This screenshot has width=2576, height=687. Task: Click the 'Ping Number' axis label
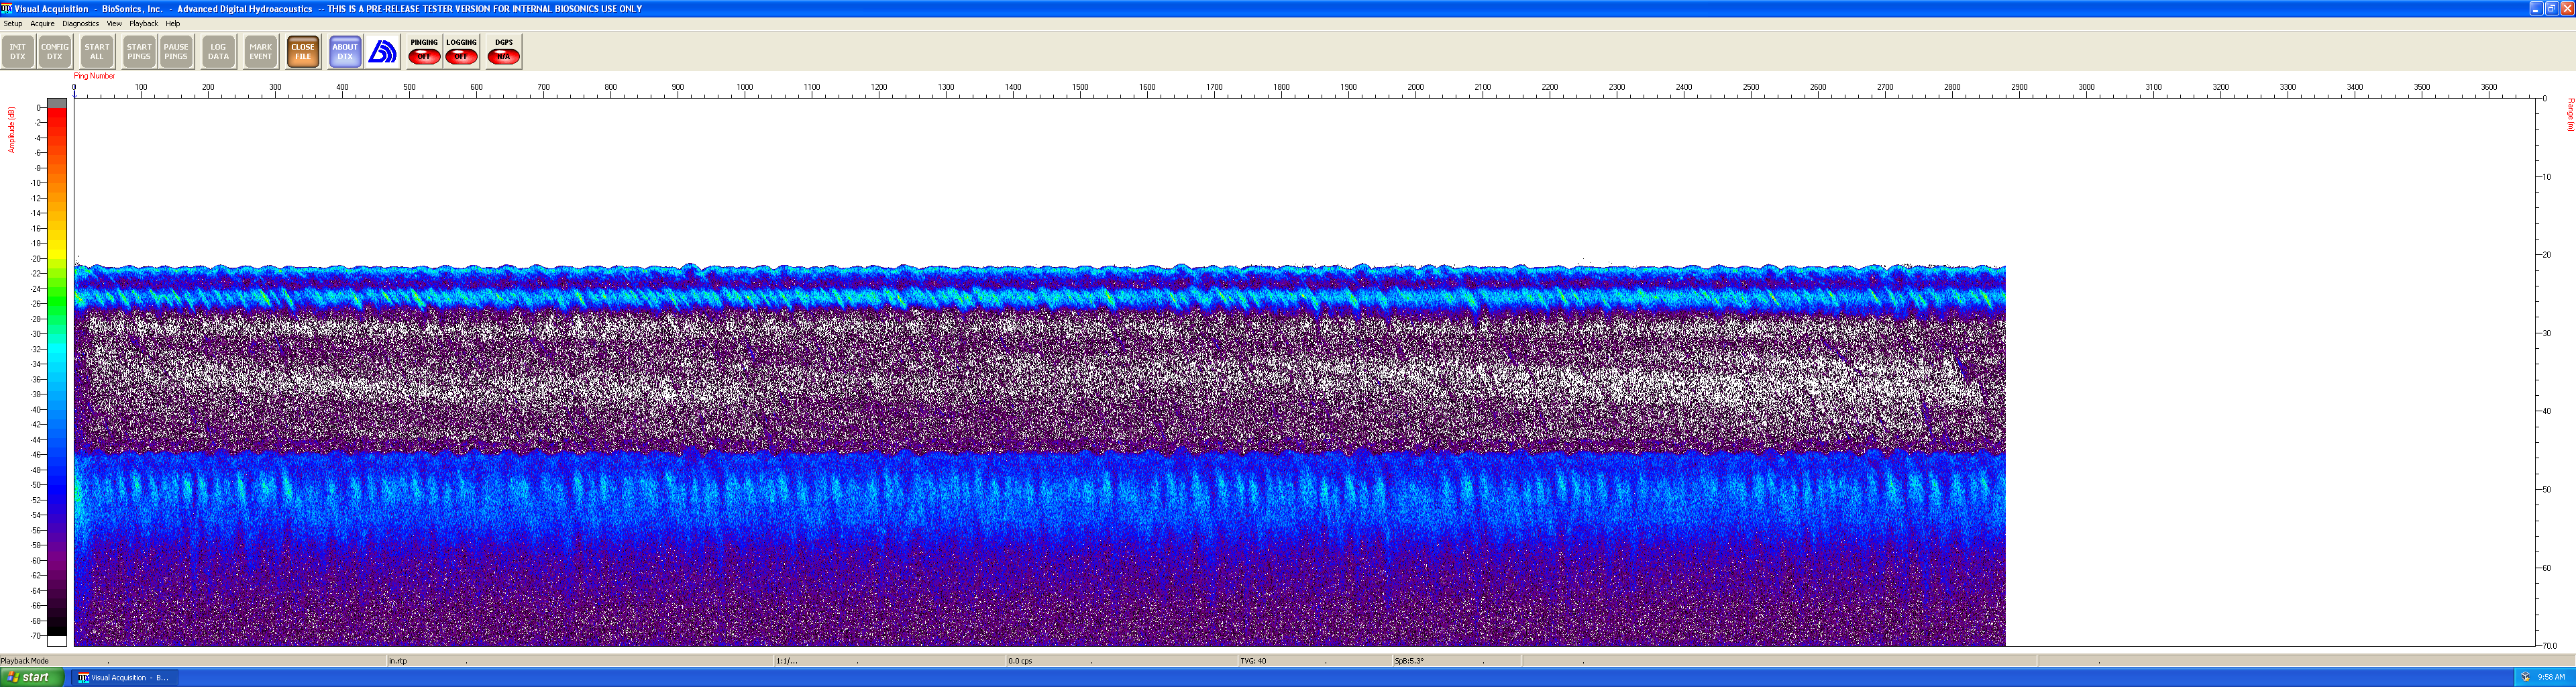coord(95,76)
